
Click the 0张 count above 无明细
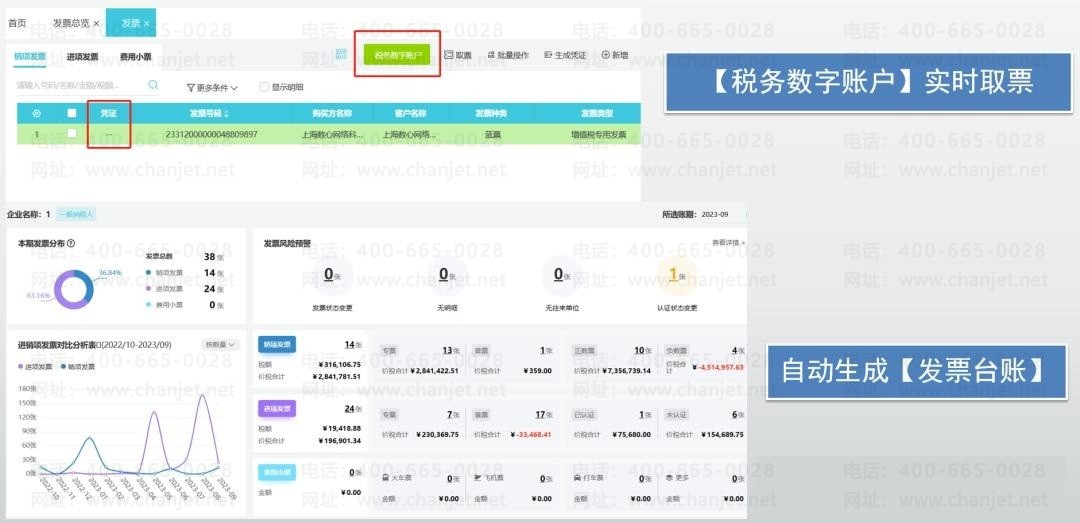tap(447, 275)
